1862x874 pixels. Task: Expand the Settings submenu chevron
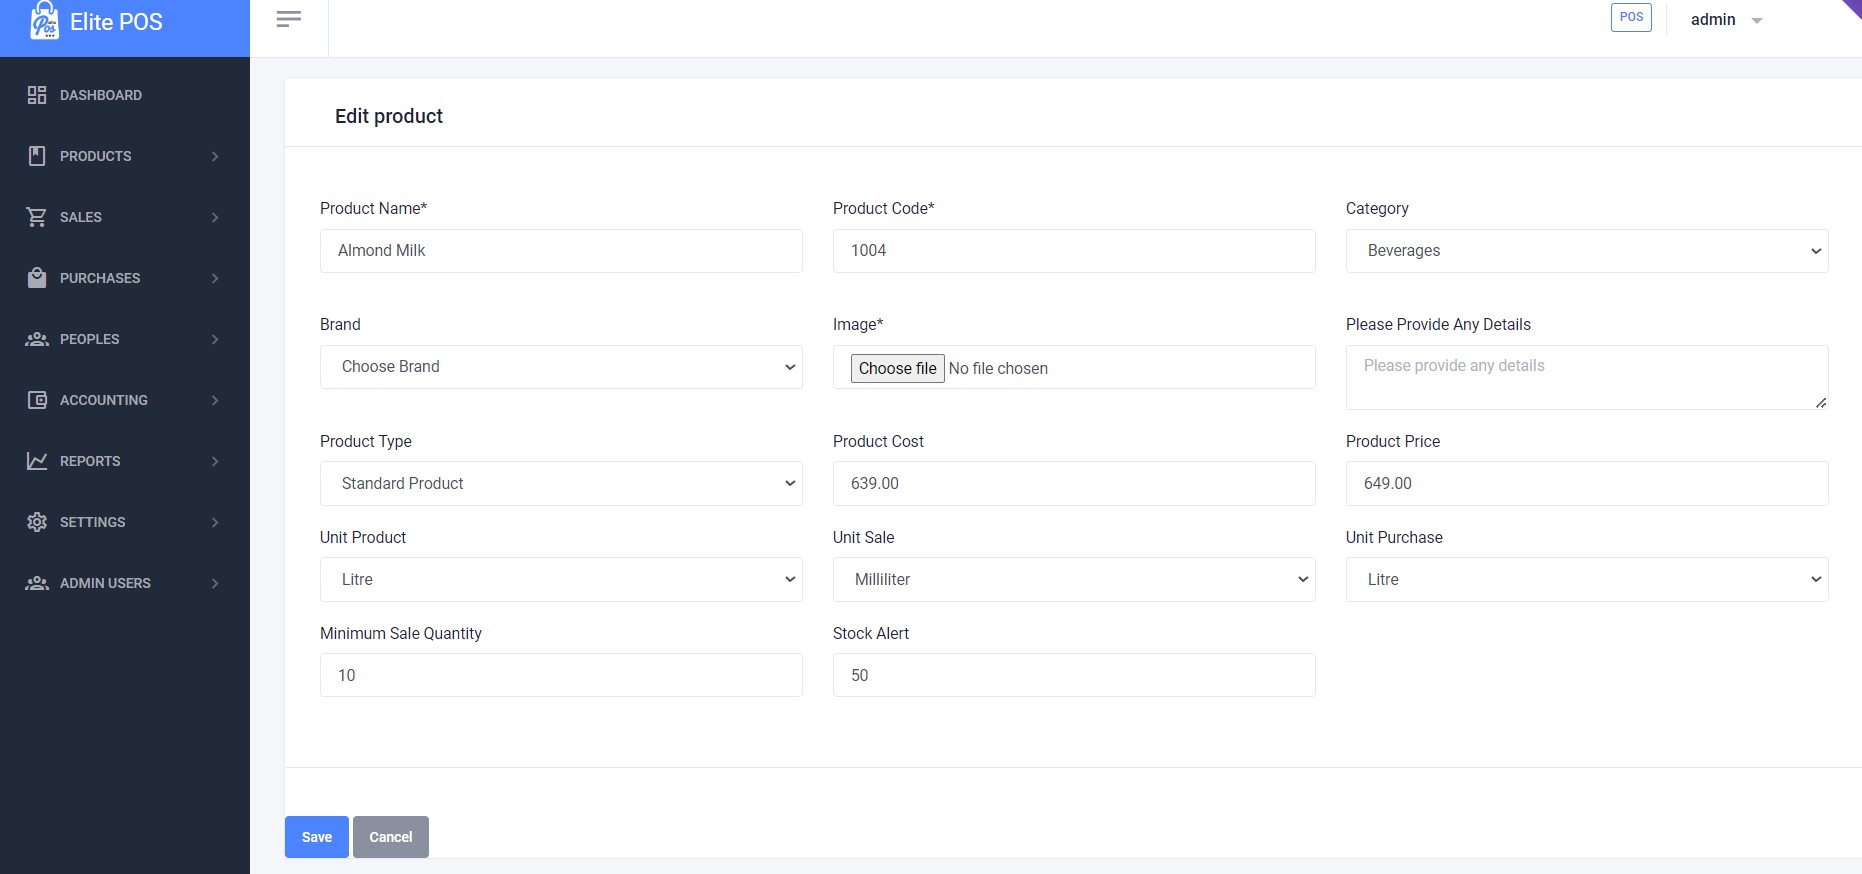pos(215,522)
